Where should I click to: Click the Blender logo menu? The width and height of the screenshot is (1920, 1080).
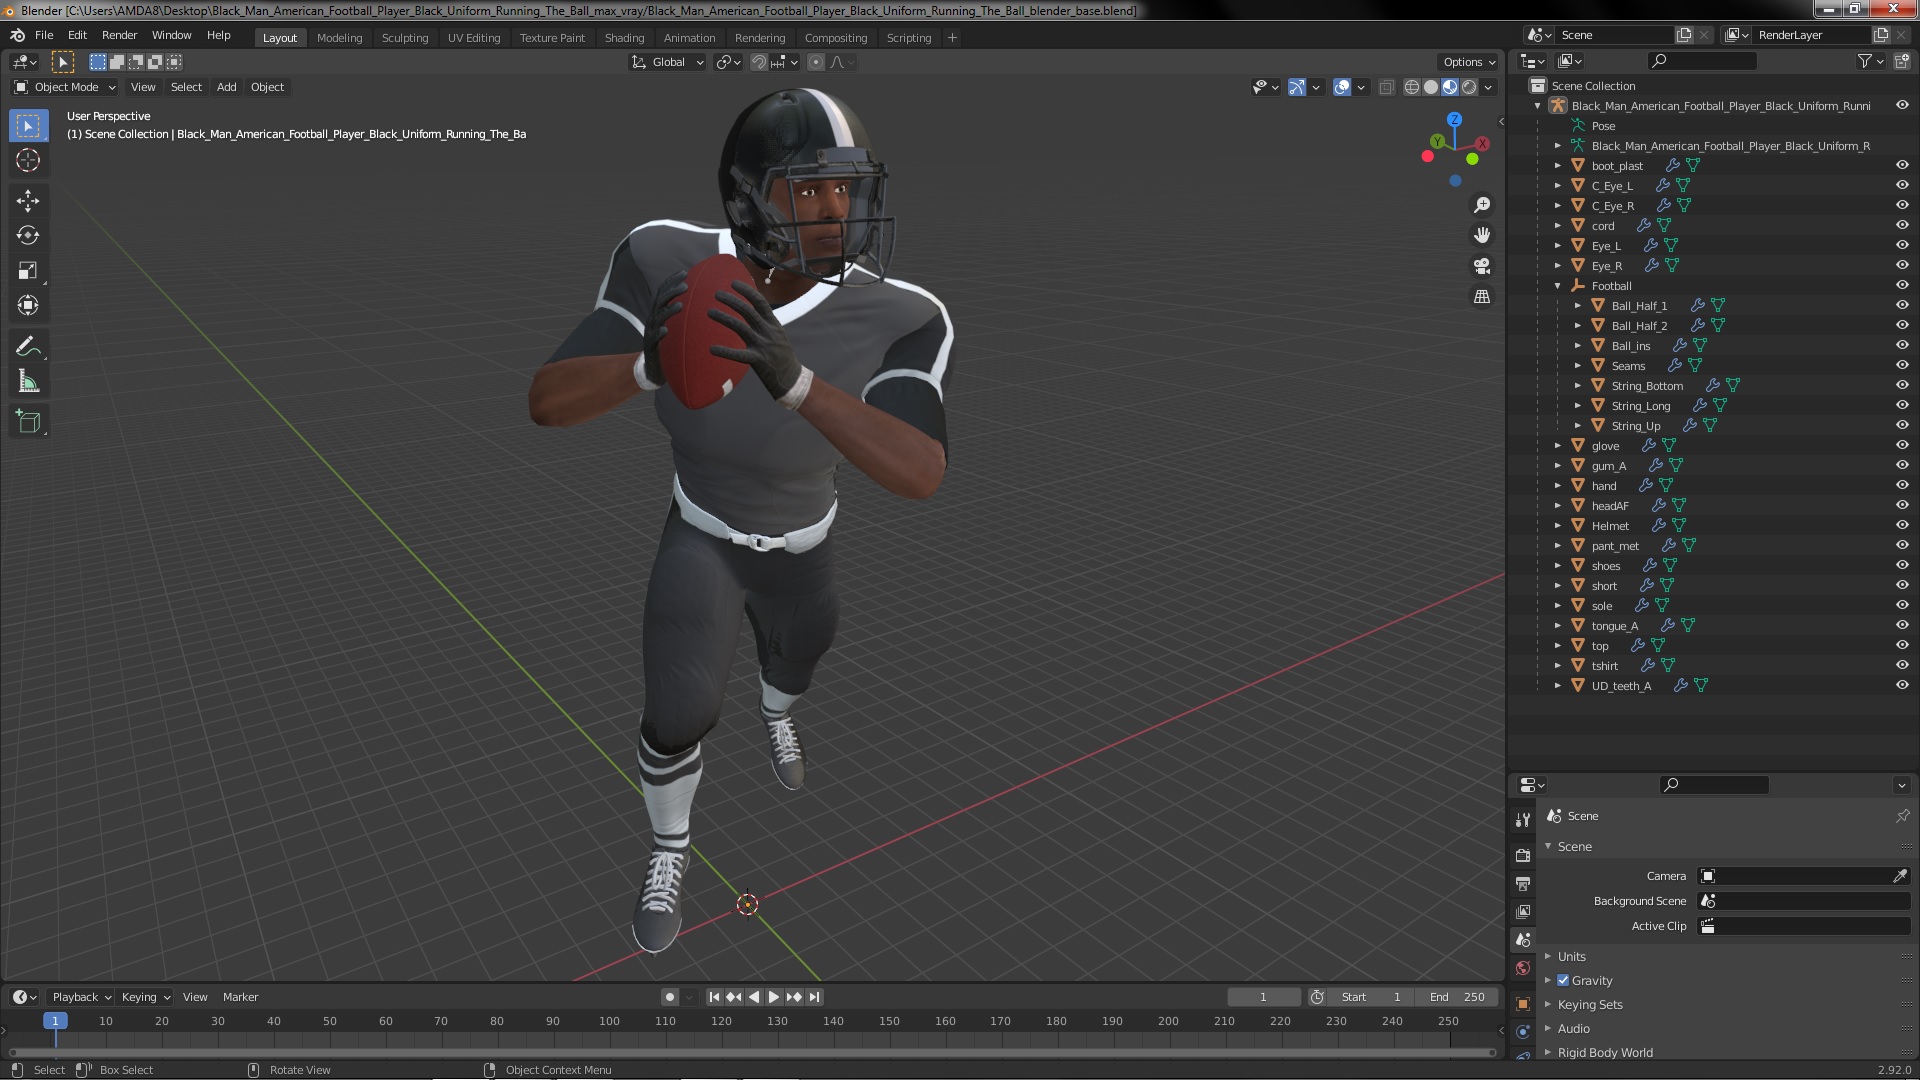pyautogui.click(x=17, y=35)
